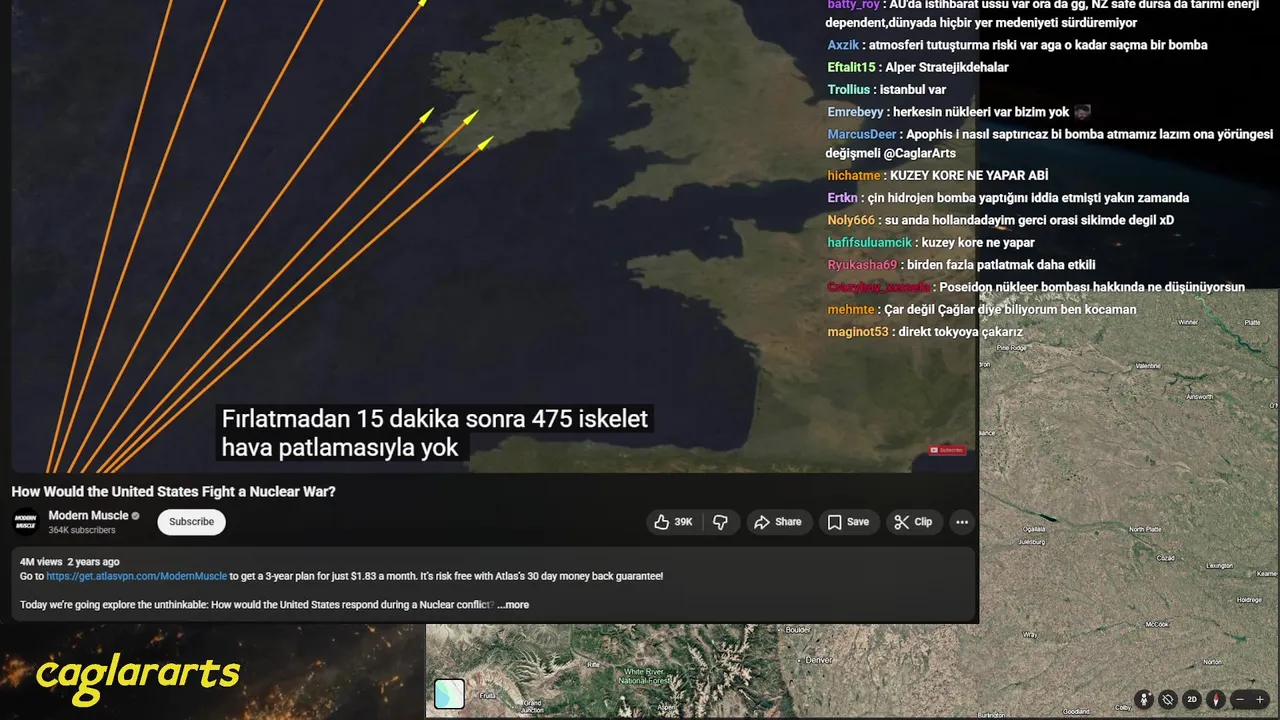Select chat user Noly666
The width and height of the screenshot is (1280, 720).
851,220
